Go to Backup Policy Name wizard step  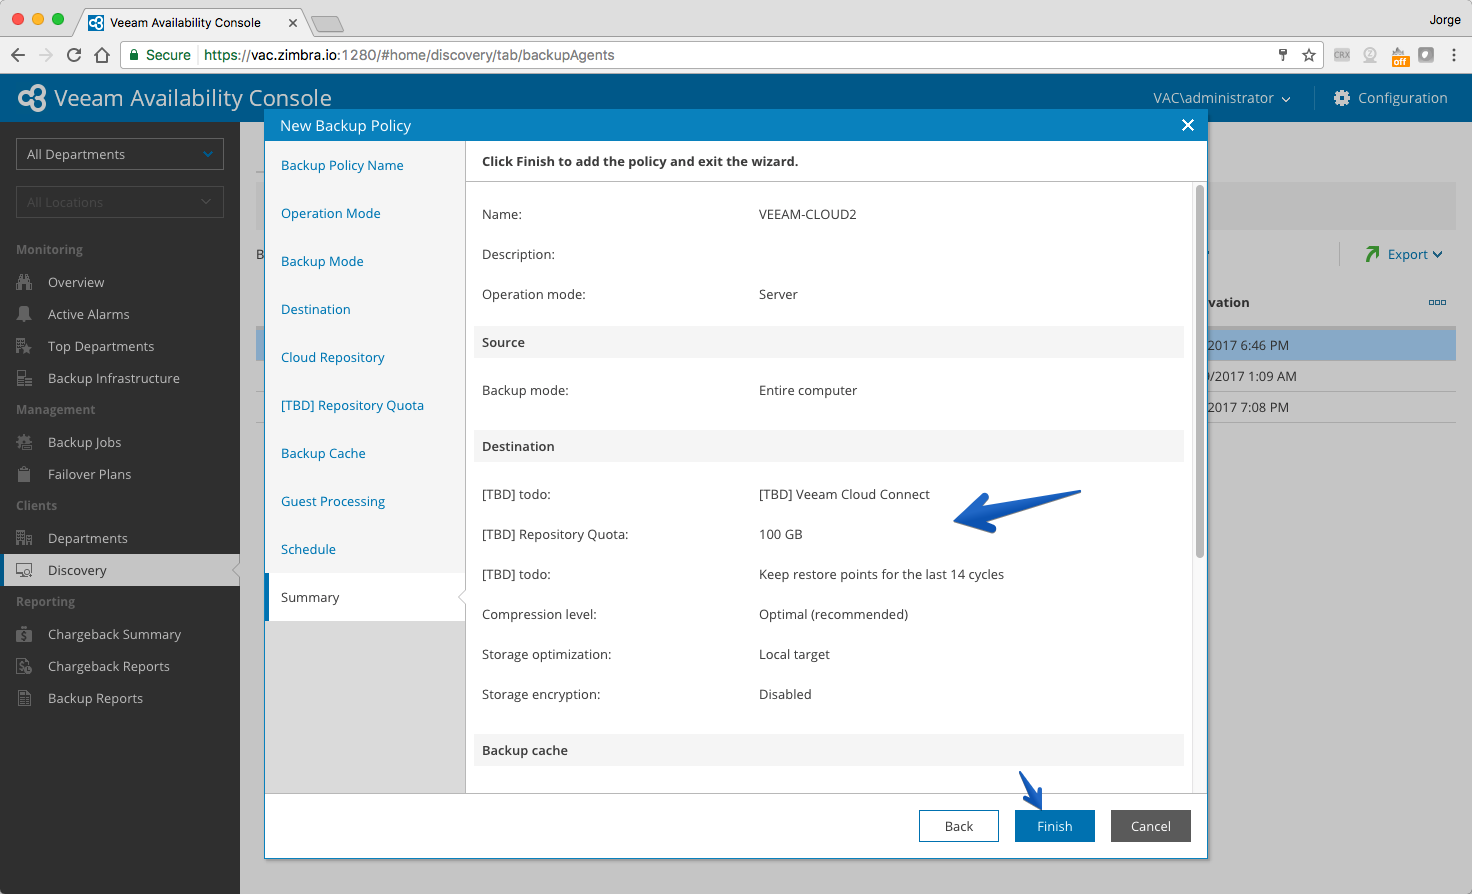(342, 165)
